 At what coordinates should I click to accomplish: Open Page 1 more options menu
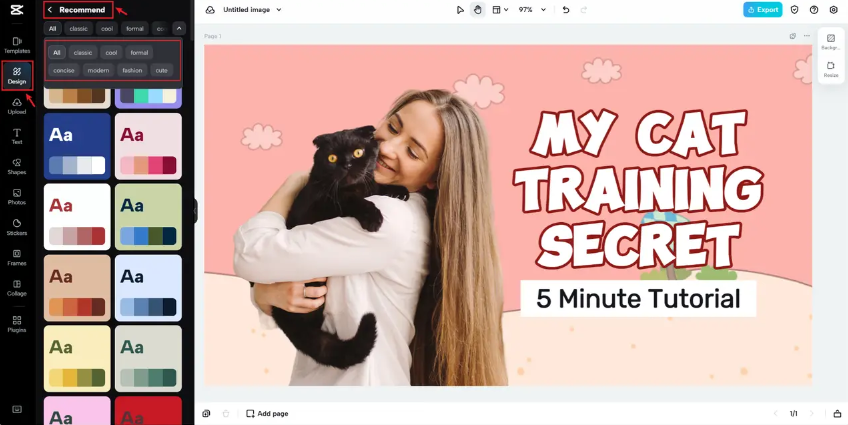click(807, 36)
